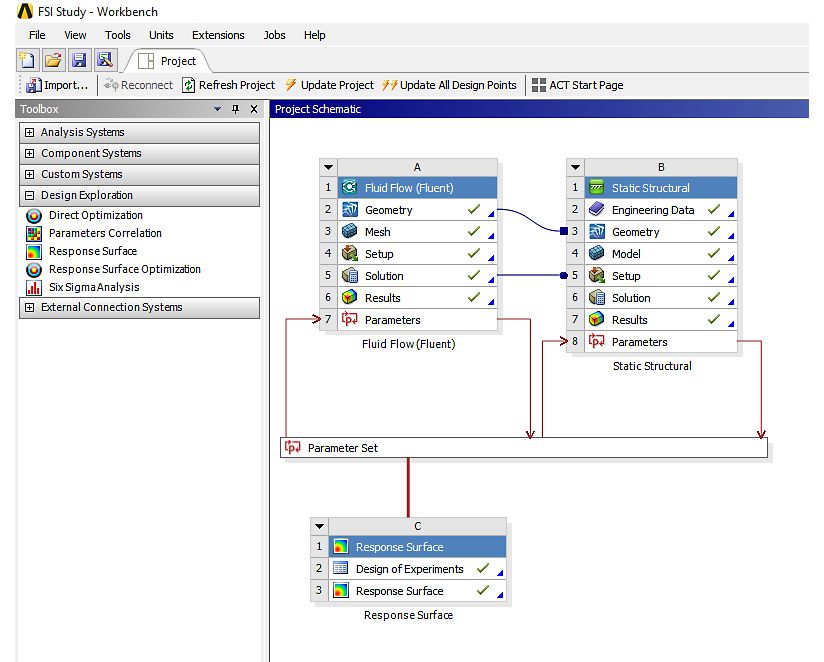Image resolution: width=824 pixels, height=662 pixels.
Task: Click Reconnect in the toolbar
Action: pyautogui.click(x=138, y=85)
